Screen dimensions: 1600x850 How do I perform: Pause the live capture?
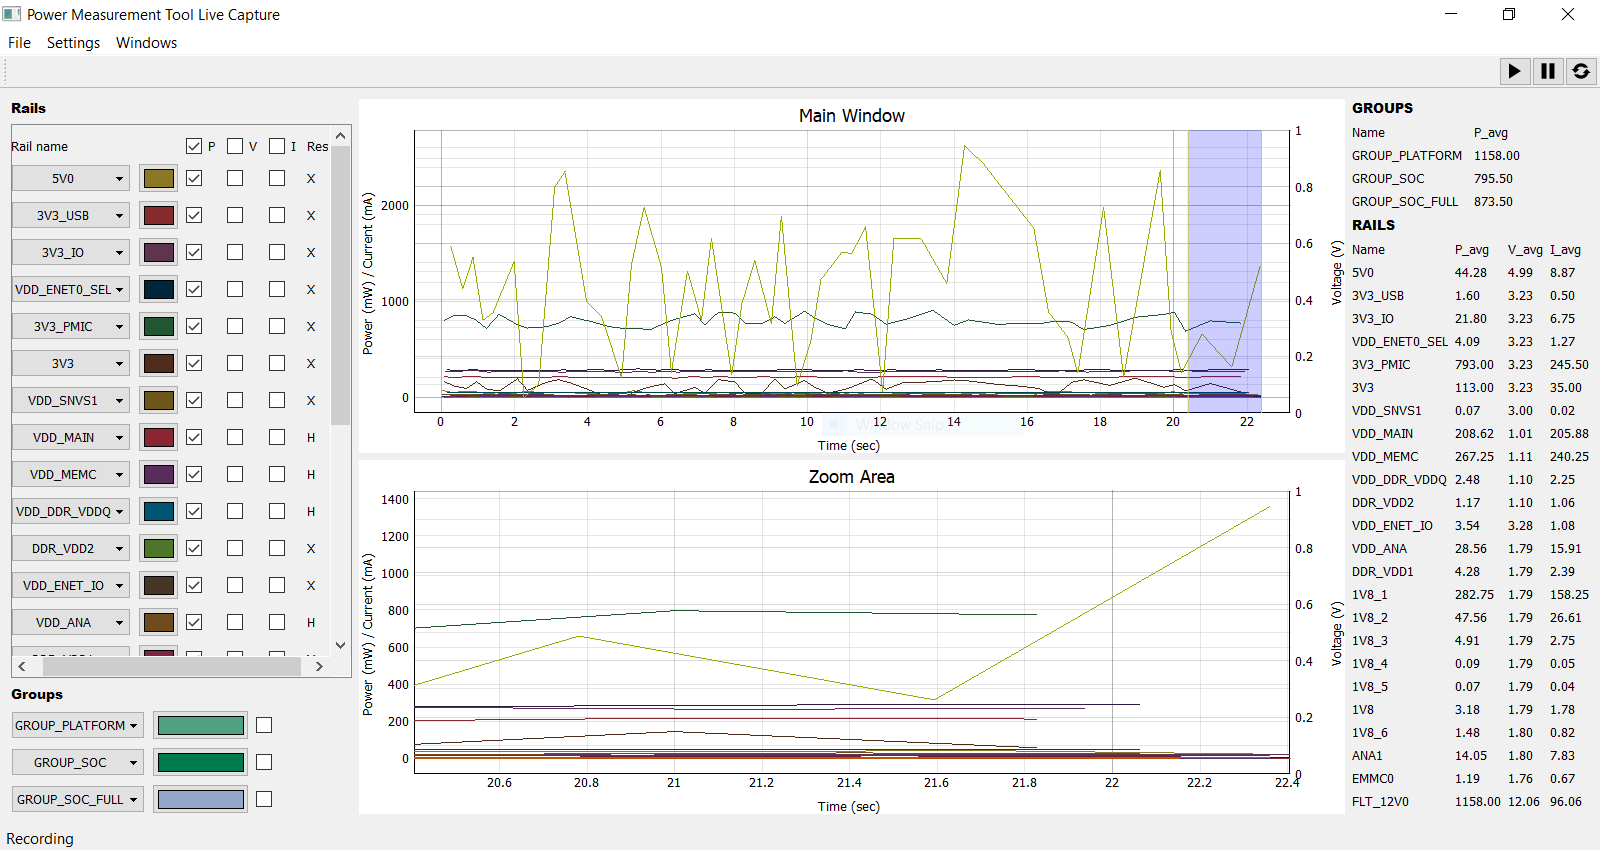(x=1548, y=71)
